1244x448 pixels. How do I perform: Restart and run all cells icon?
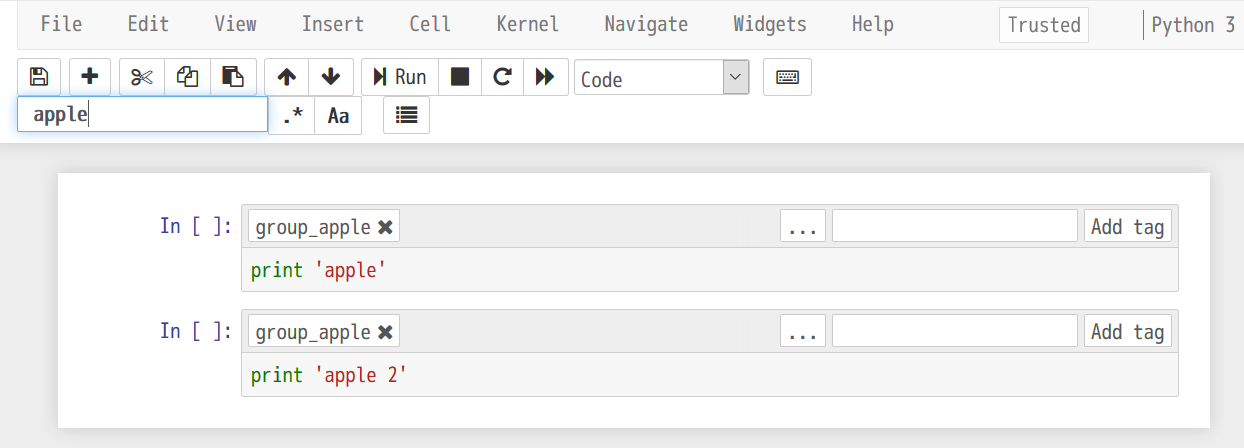(x=545, y=77)
